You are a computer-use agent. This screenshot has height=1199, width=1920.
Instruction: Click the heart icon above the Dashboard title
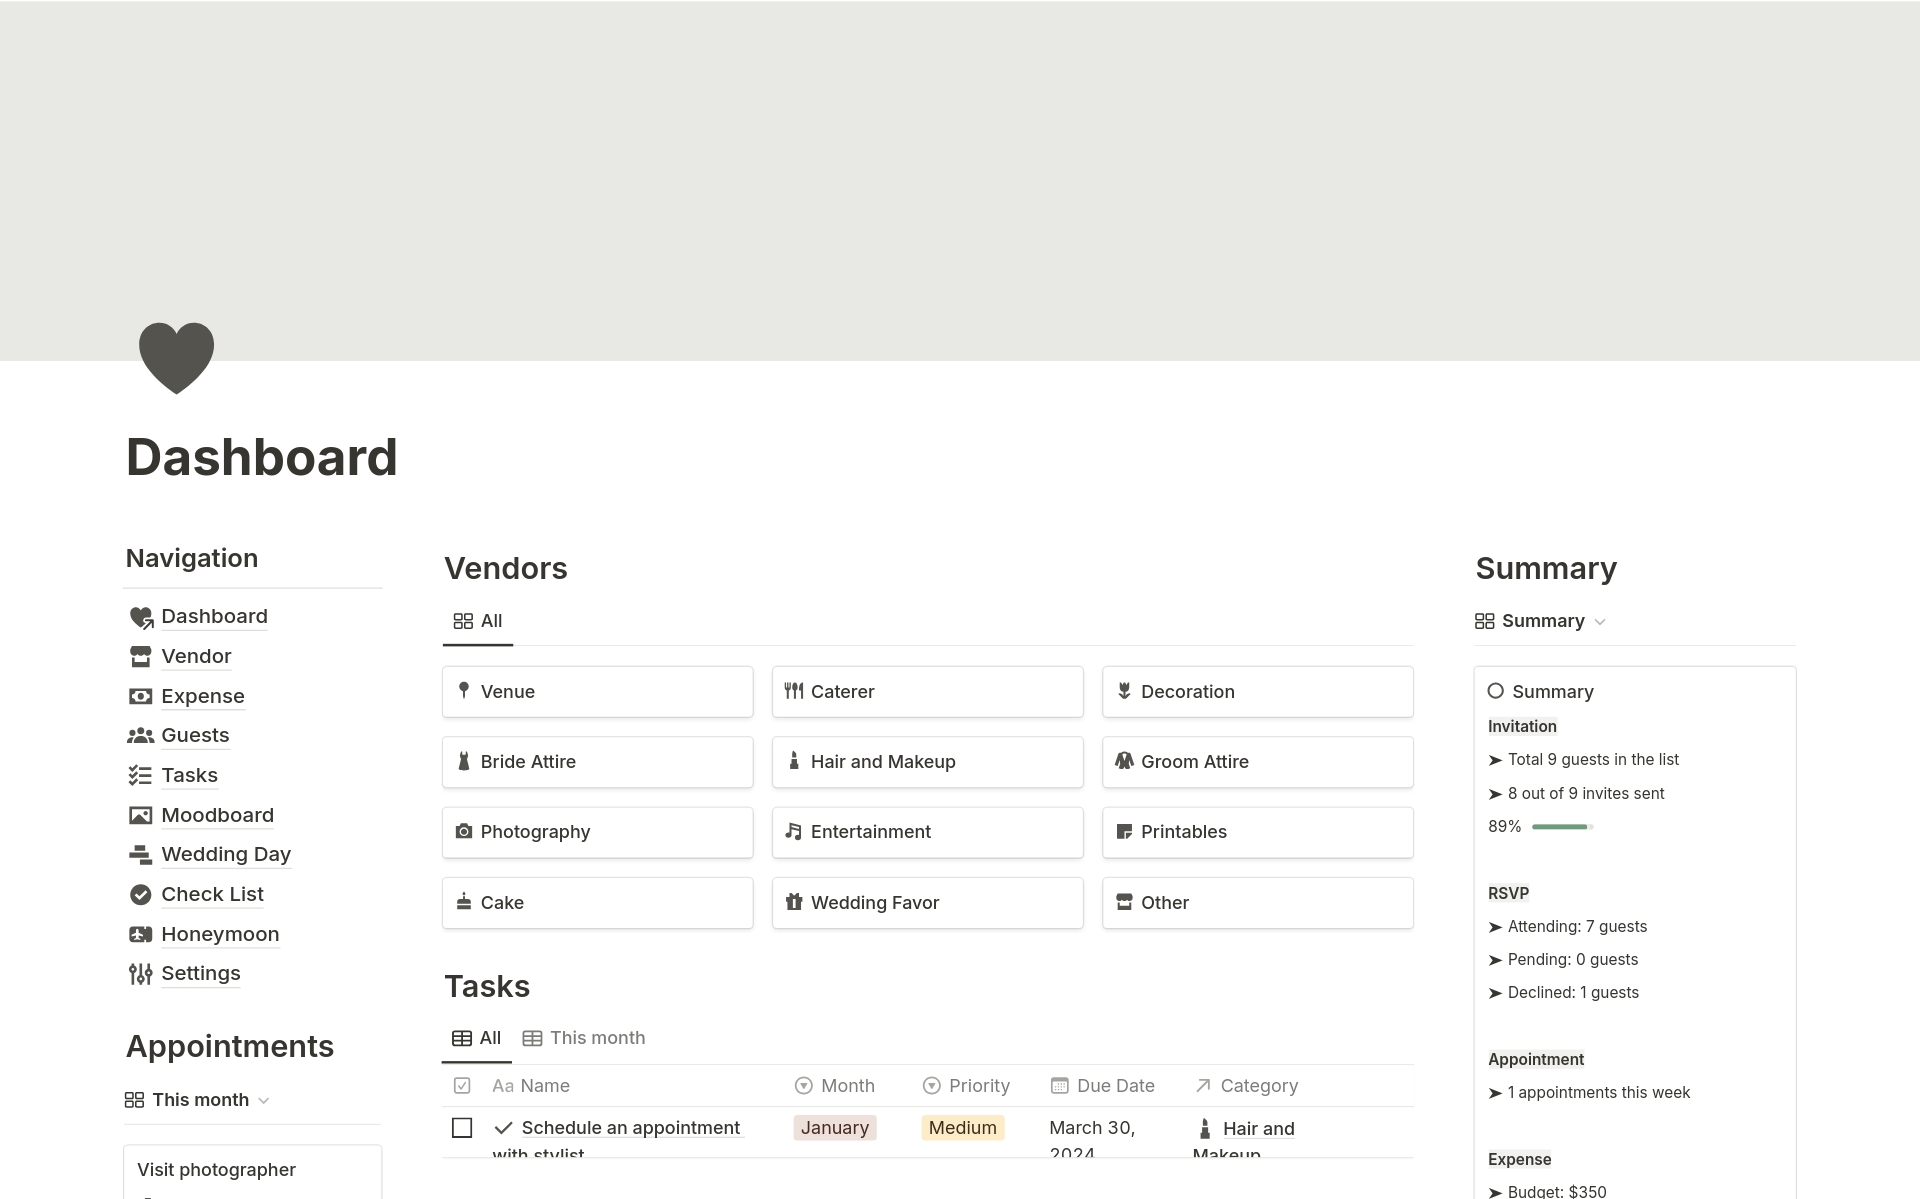(176, 357)
